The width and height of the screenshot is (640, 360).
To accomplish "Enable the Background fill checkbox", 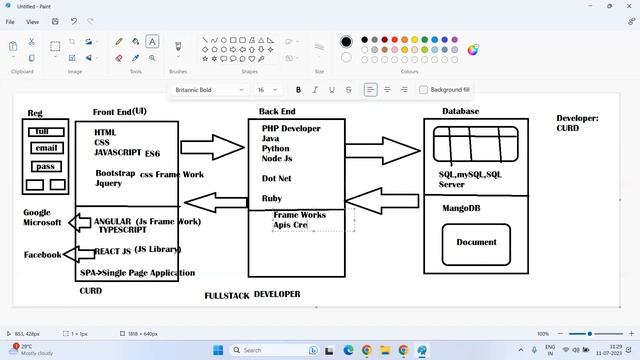I will click(423, 89).
